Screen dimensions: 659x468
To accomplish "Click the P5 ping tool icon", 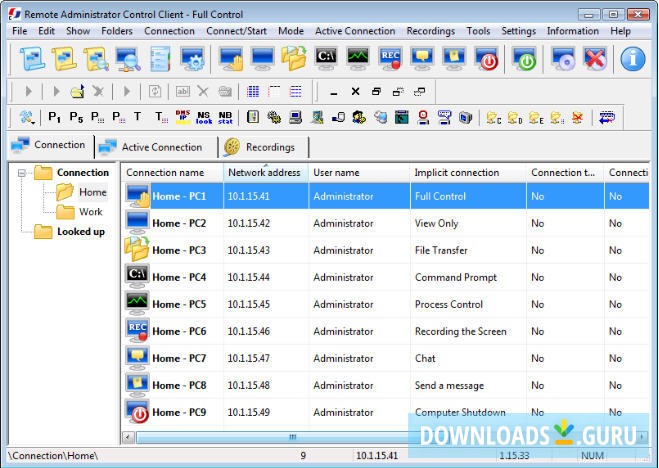I will 76,117.
